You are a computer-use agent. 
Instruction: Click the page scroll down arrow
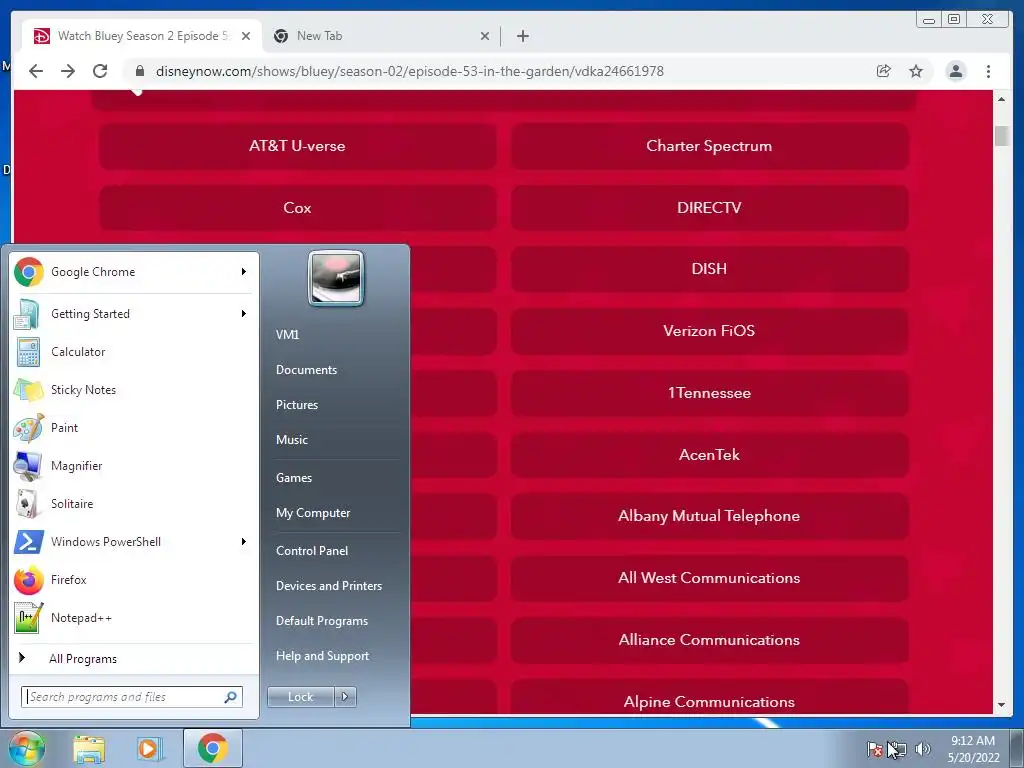(1001, 705)
